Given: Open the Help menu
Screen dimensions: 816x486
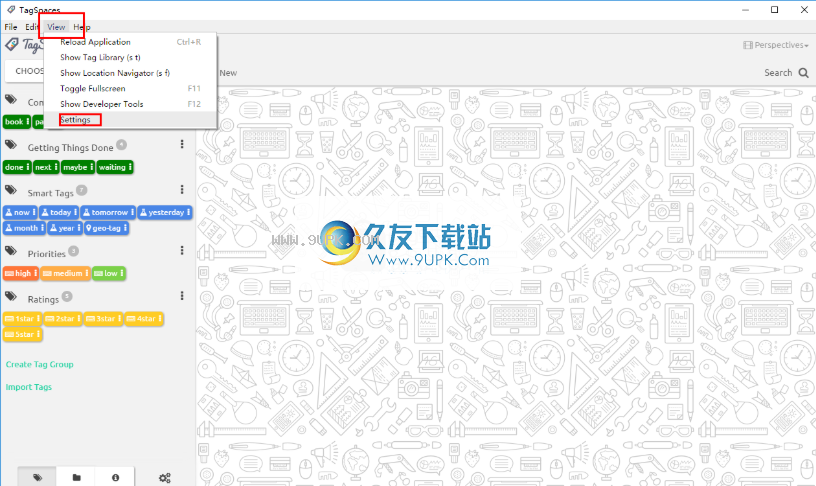Looking at the screenshot, I should (x=82, y=27).
